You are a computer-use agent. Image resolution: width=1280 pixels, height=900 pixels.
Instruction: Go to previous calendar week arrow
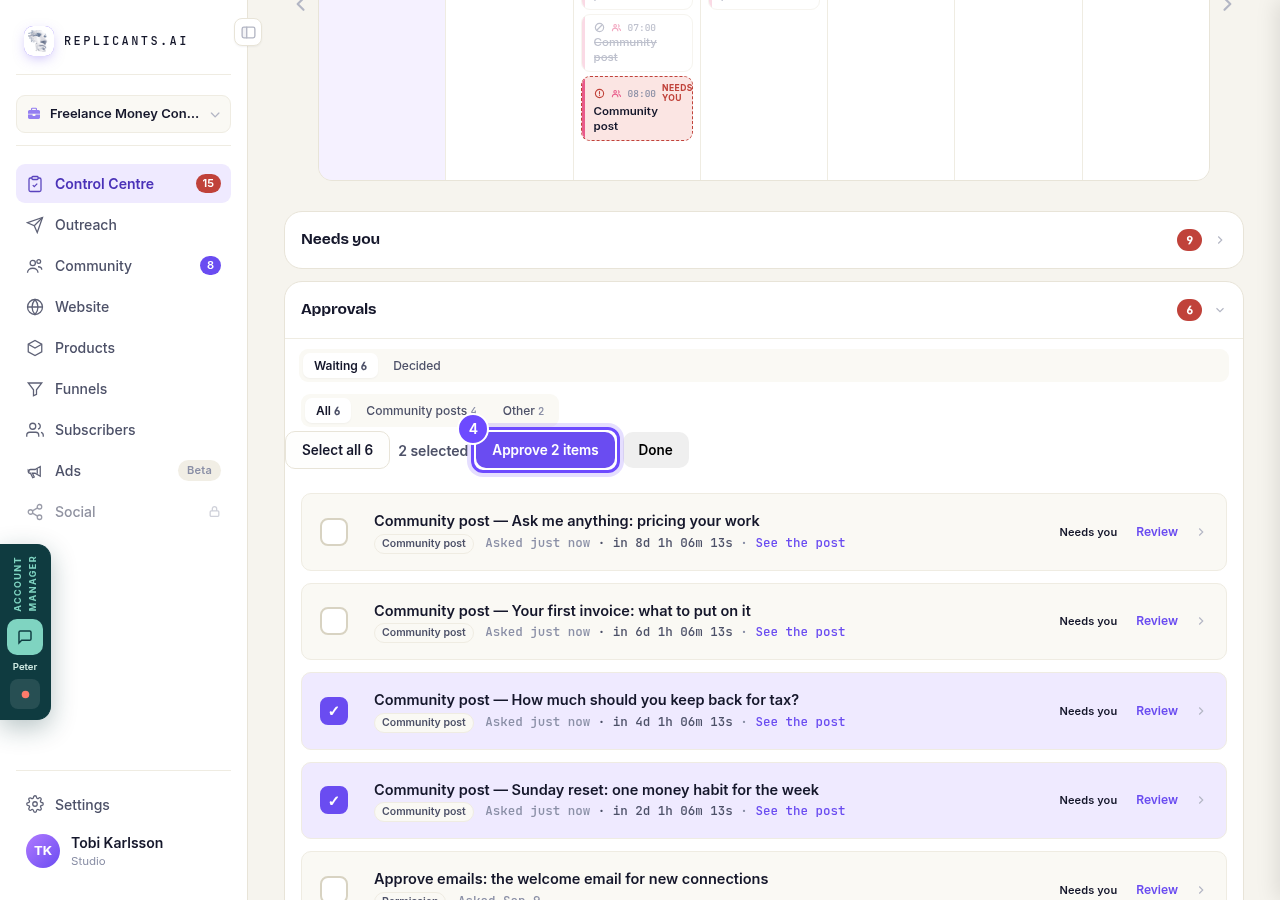point(300,5)
